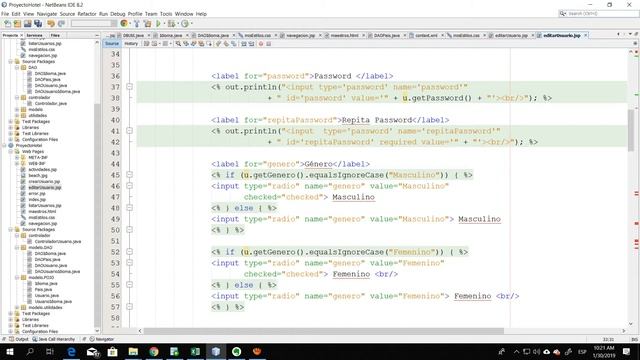Select editarUsuario.jsp in the project tree
Image resolution: width=640 pixels, height=360 pixels.
click(44, 187)
